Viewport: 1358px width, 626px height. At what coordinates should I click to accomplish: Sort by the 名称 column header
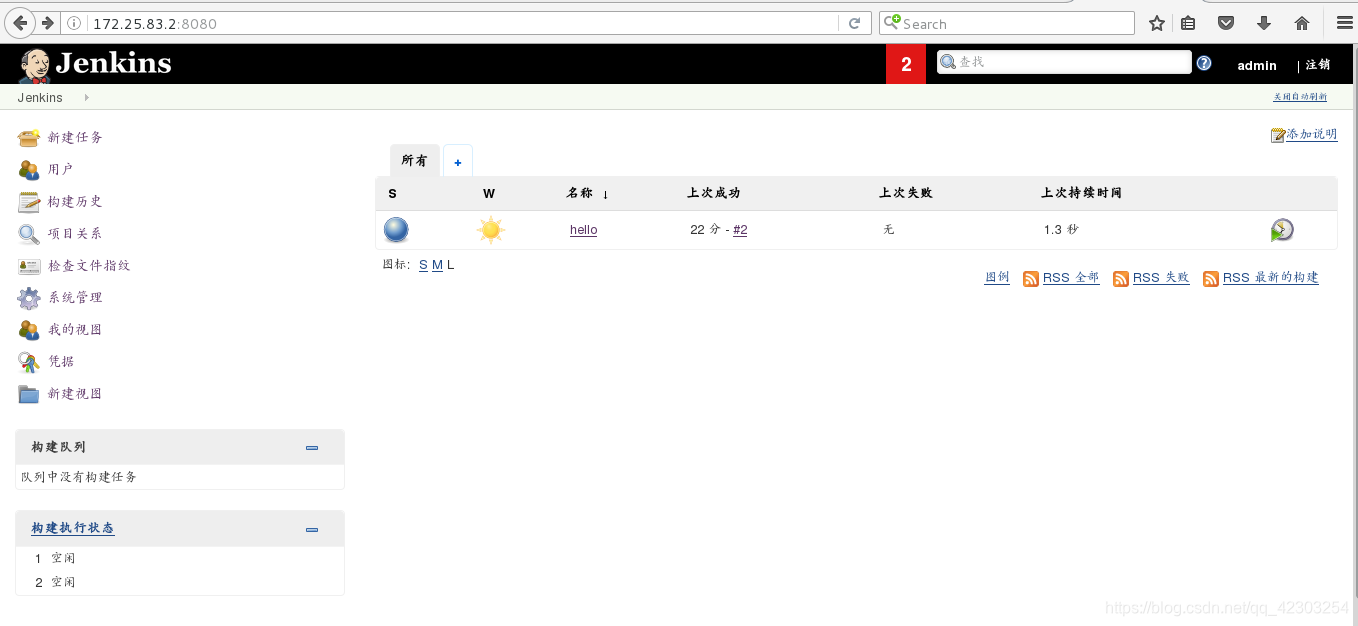tap(588, 193)
